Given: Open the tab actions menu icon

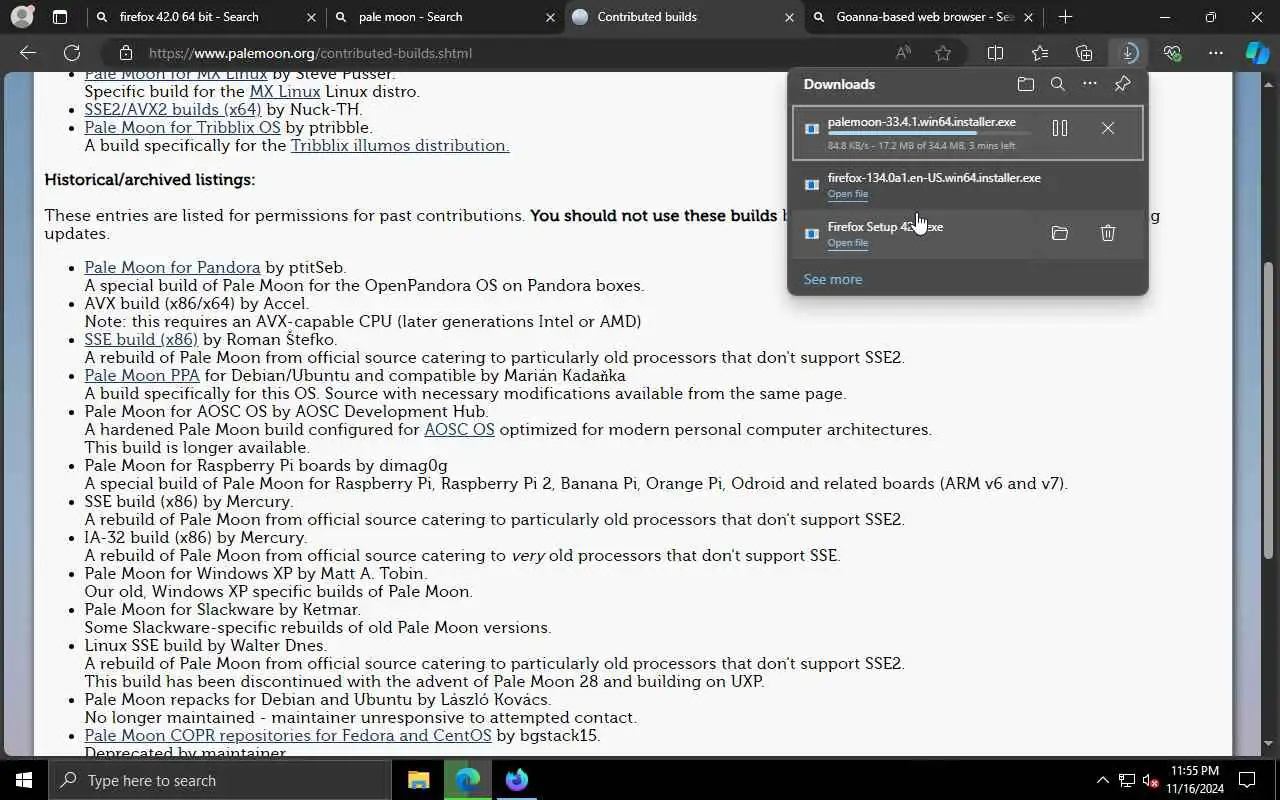Looking at the screenshot, I should 60,17.
